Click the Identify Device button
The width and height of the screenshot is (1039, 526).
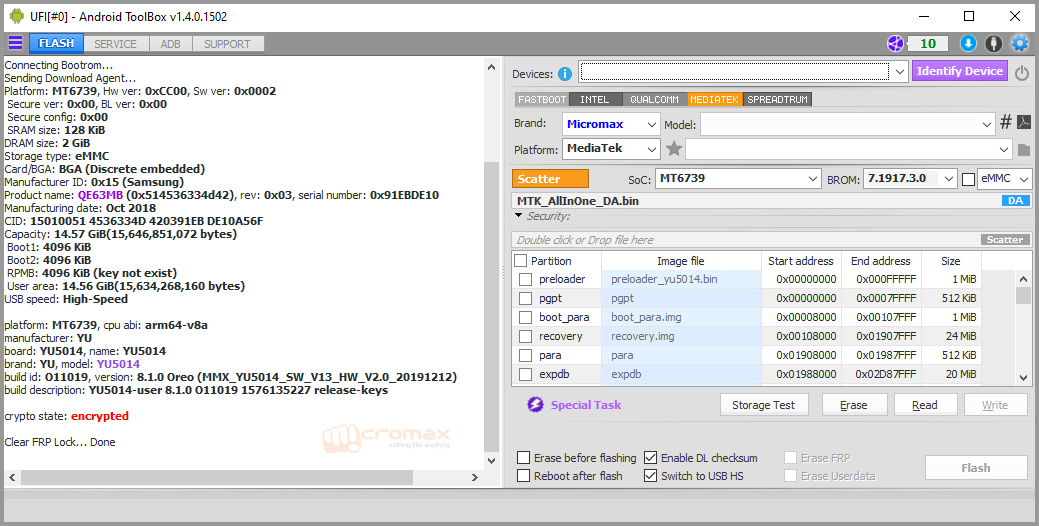[959, 71]
